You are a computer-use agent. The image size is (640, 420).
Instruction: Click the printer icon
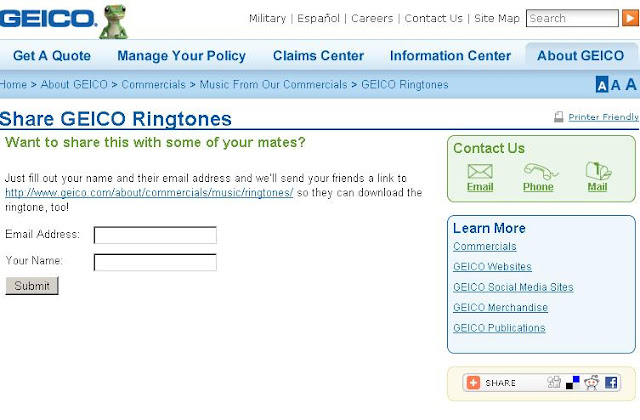click(558, 117)
